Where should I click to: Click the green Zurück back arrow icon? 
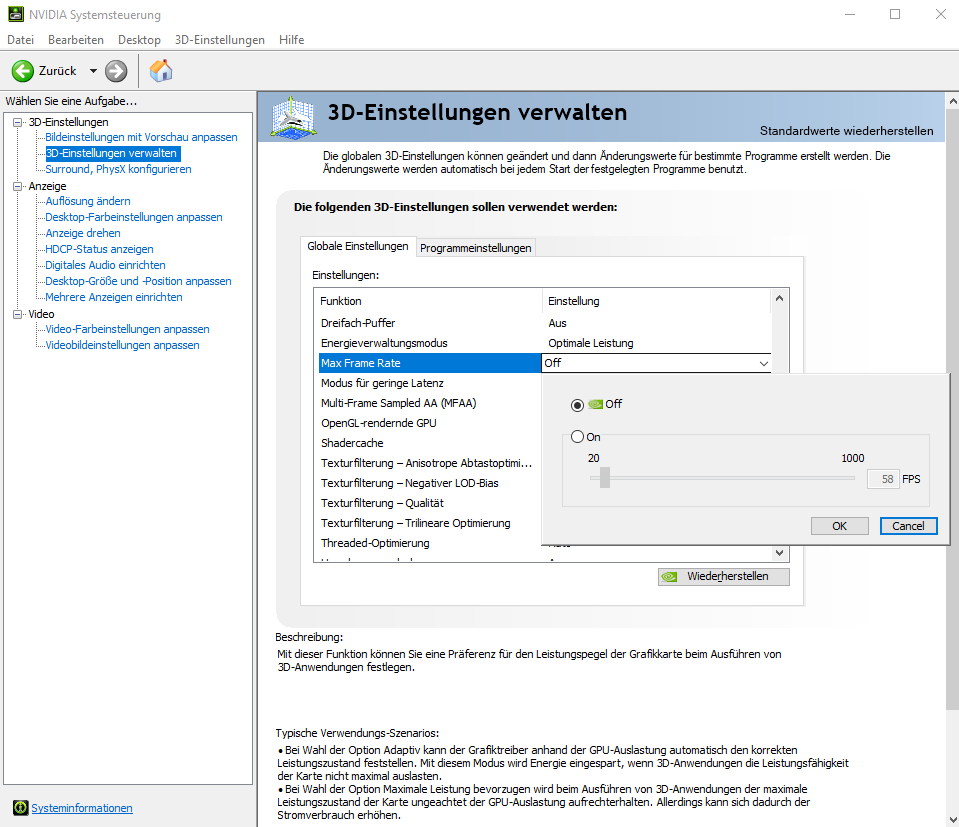(x=23, y=71)
